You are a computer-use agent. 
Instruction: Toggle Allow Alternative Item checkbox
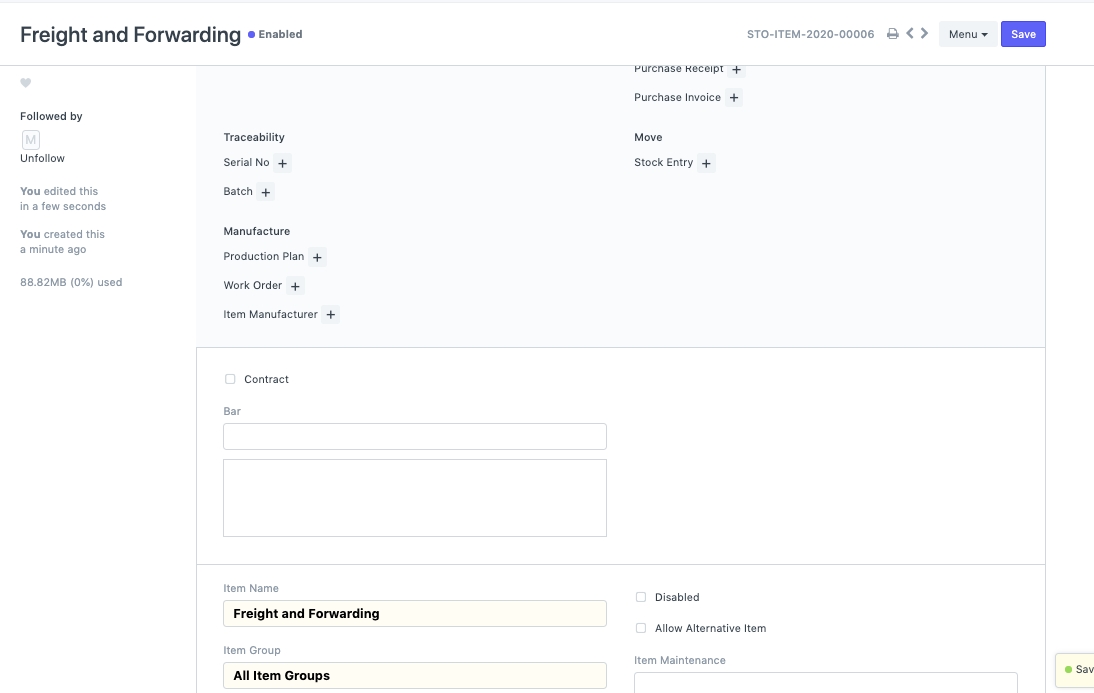641,628
